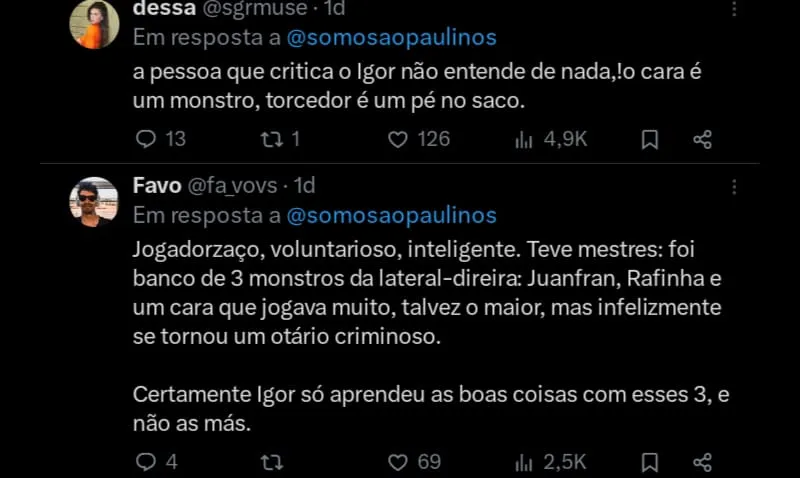Viewport: 800px width, 478px height.
Task: Open the @fa_vovs handle link
Action: pyautogui.click(x=234, y=187)
